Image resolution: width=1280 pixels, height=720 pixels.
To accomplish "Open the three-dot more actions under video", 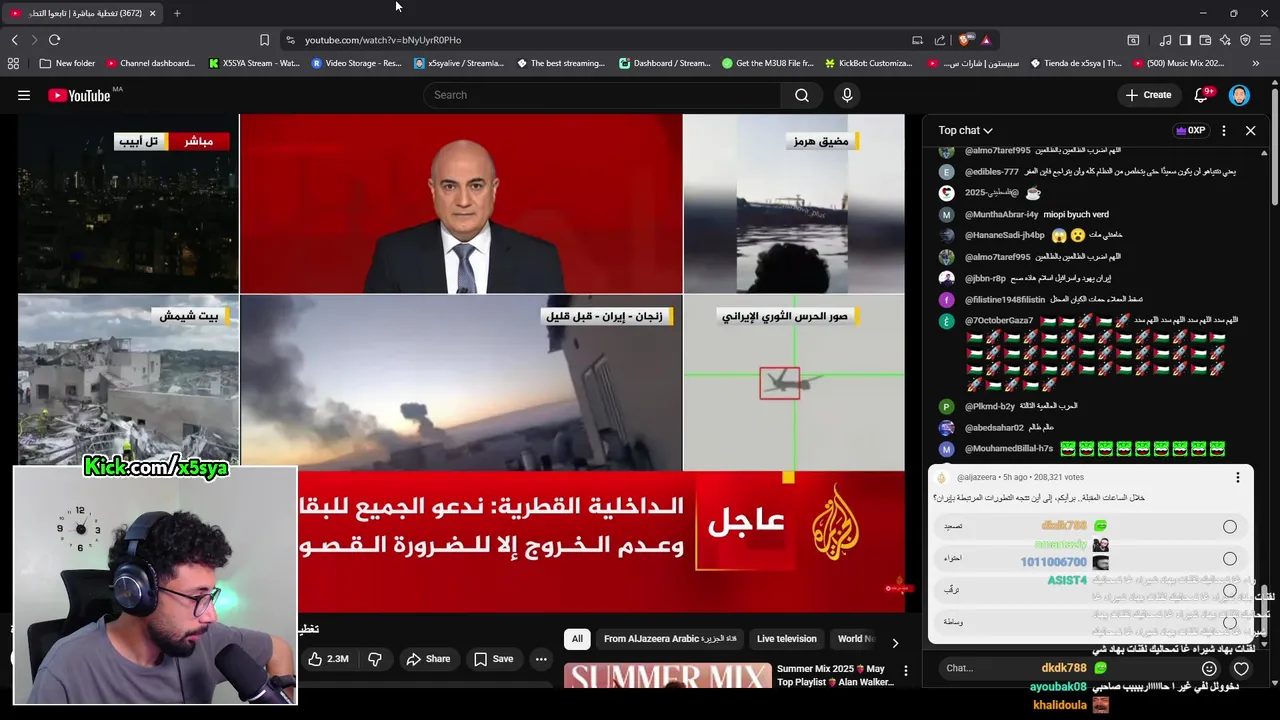I will pos(541,659).
